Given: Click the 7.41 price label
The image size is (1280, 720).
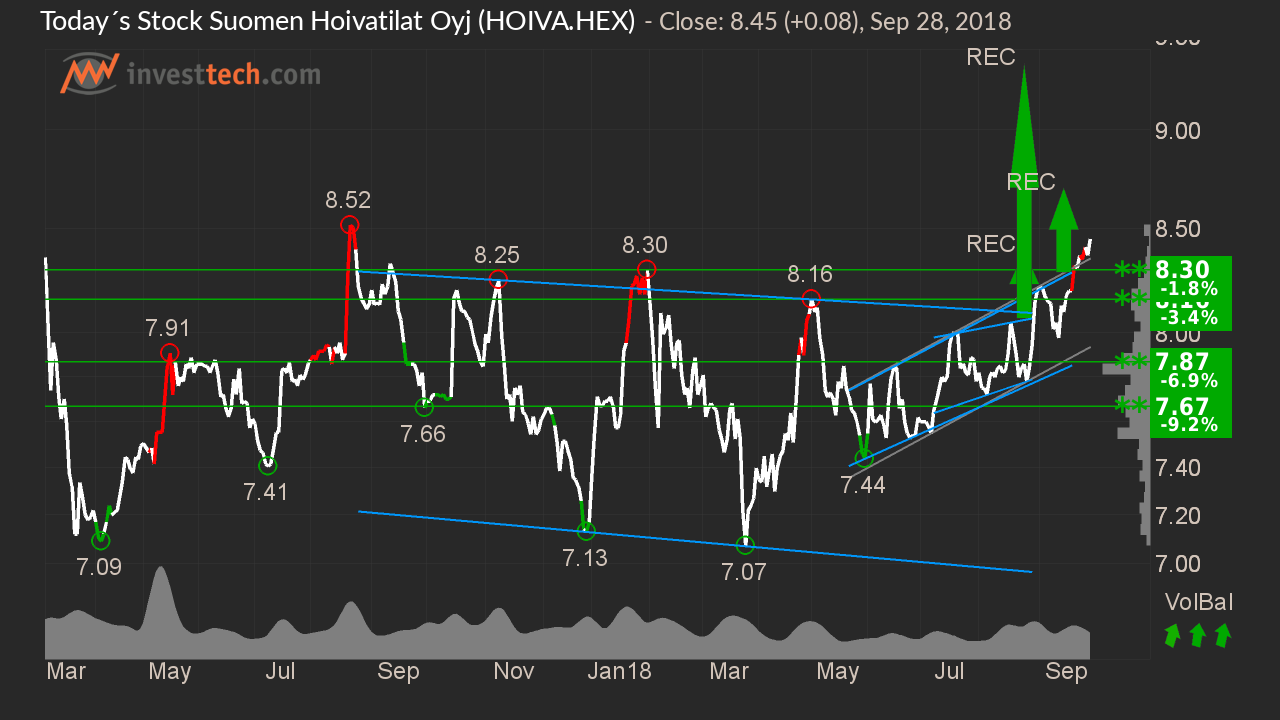Looking at the screenshot, I should click(265, 491).
